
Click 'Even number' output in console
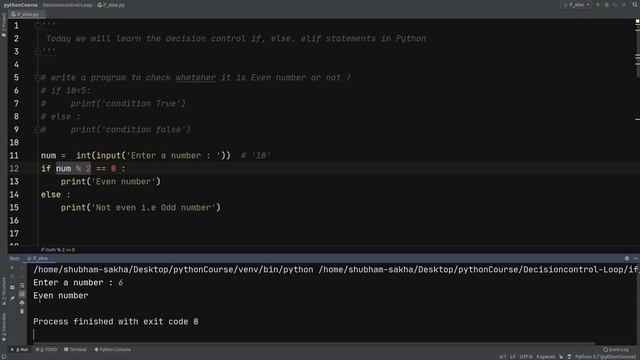point(61,296)
